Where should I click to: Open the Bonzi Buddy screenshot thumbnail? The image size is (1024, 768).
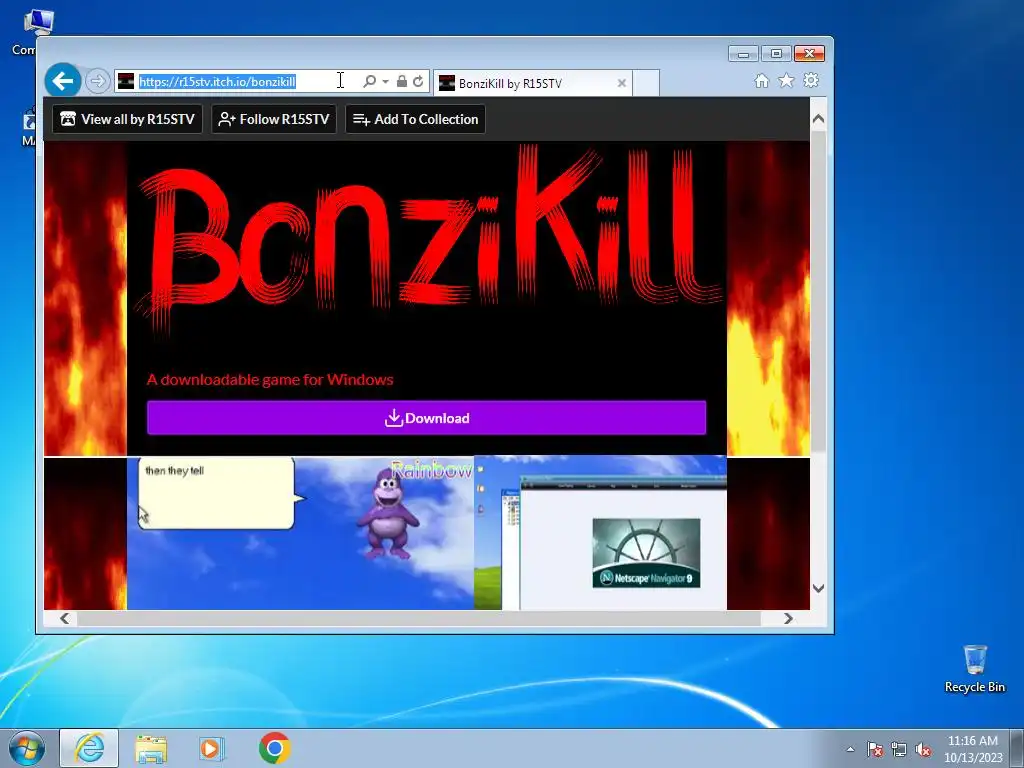[300, 533]
